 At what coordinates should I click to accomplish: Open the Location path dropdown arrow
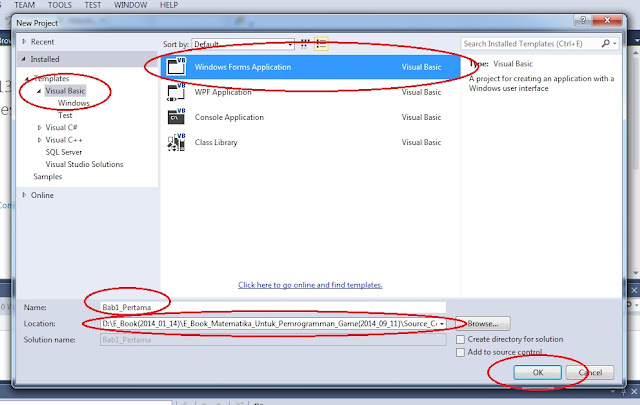[x=442, y=324]
